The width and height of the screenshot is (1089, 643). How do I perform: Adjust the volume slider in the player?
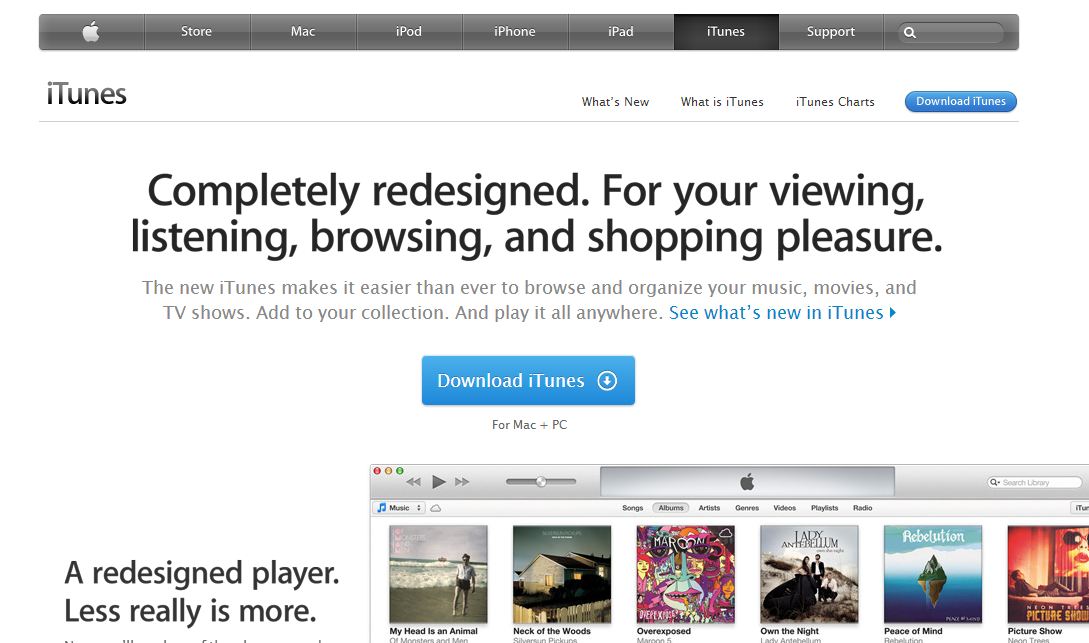tap(542, 482)
